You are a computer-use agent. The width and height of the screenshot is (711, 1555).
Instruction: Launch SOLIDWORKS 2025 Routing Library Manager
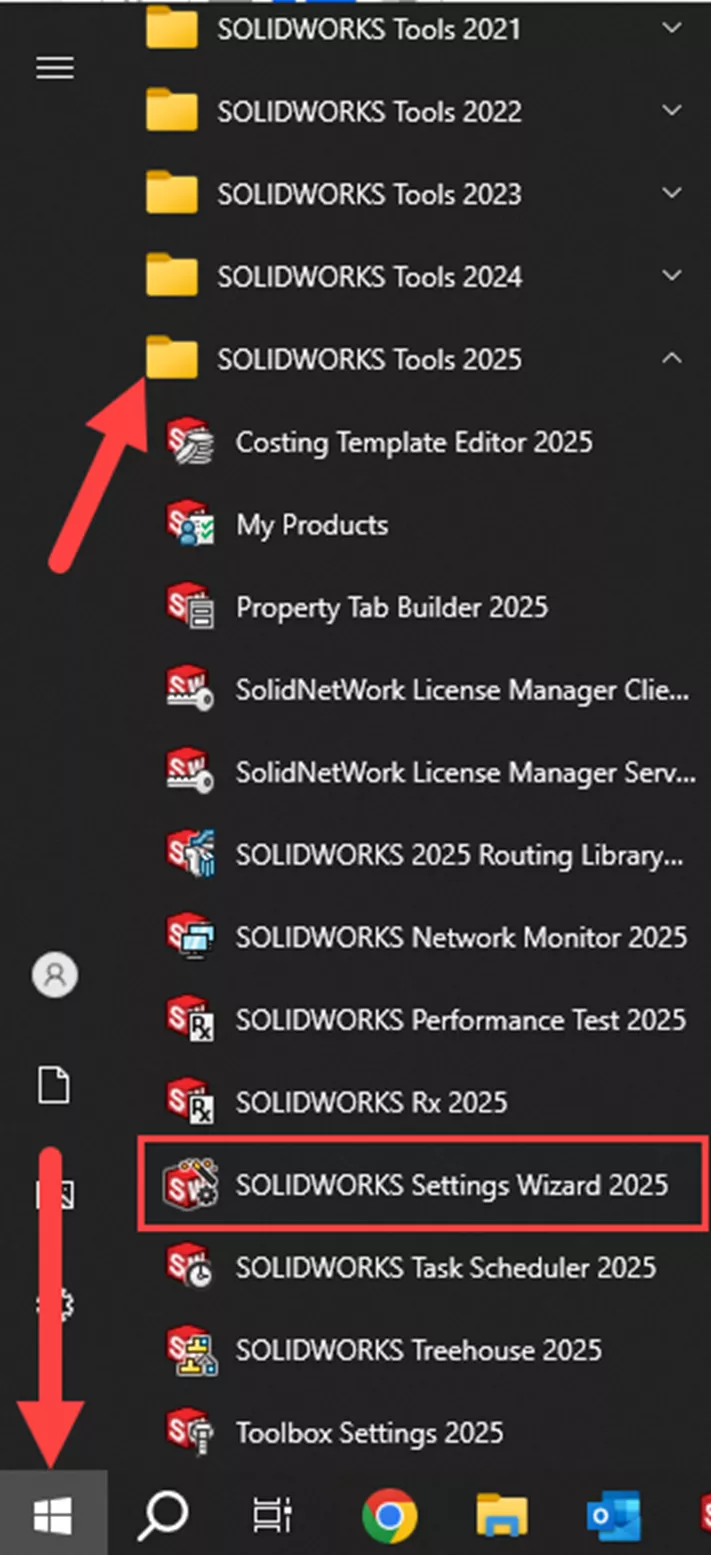(460, 855)
